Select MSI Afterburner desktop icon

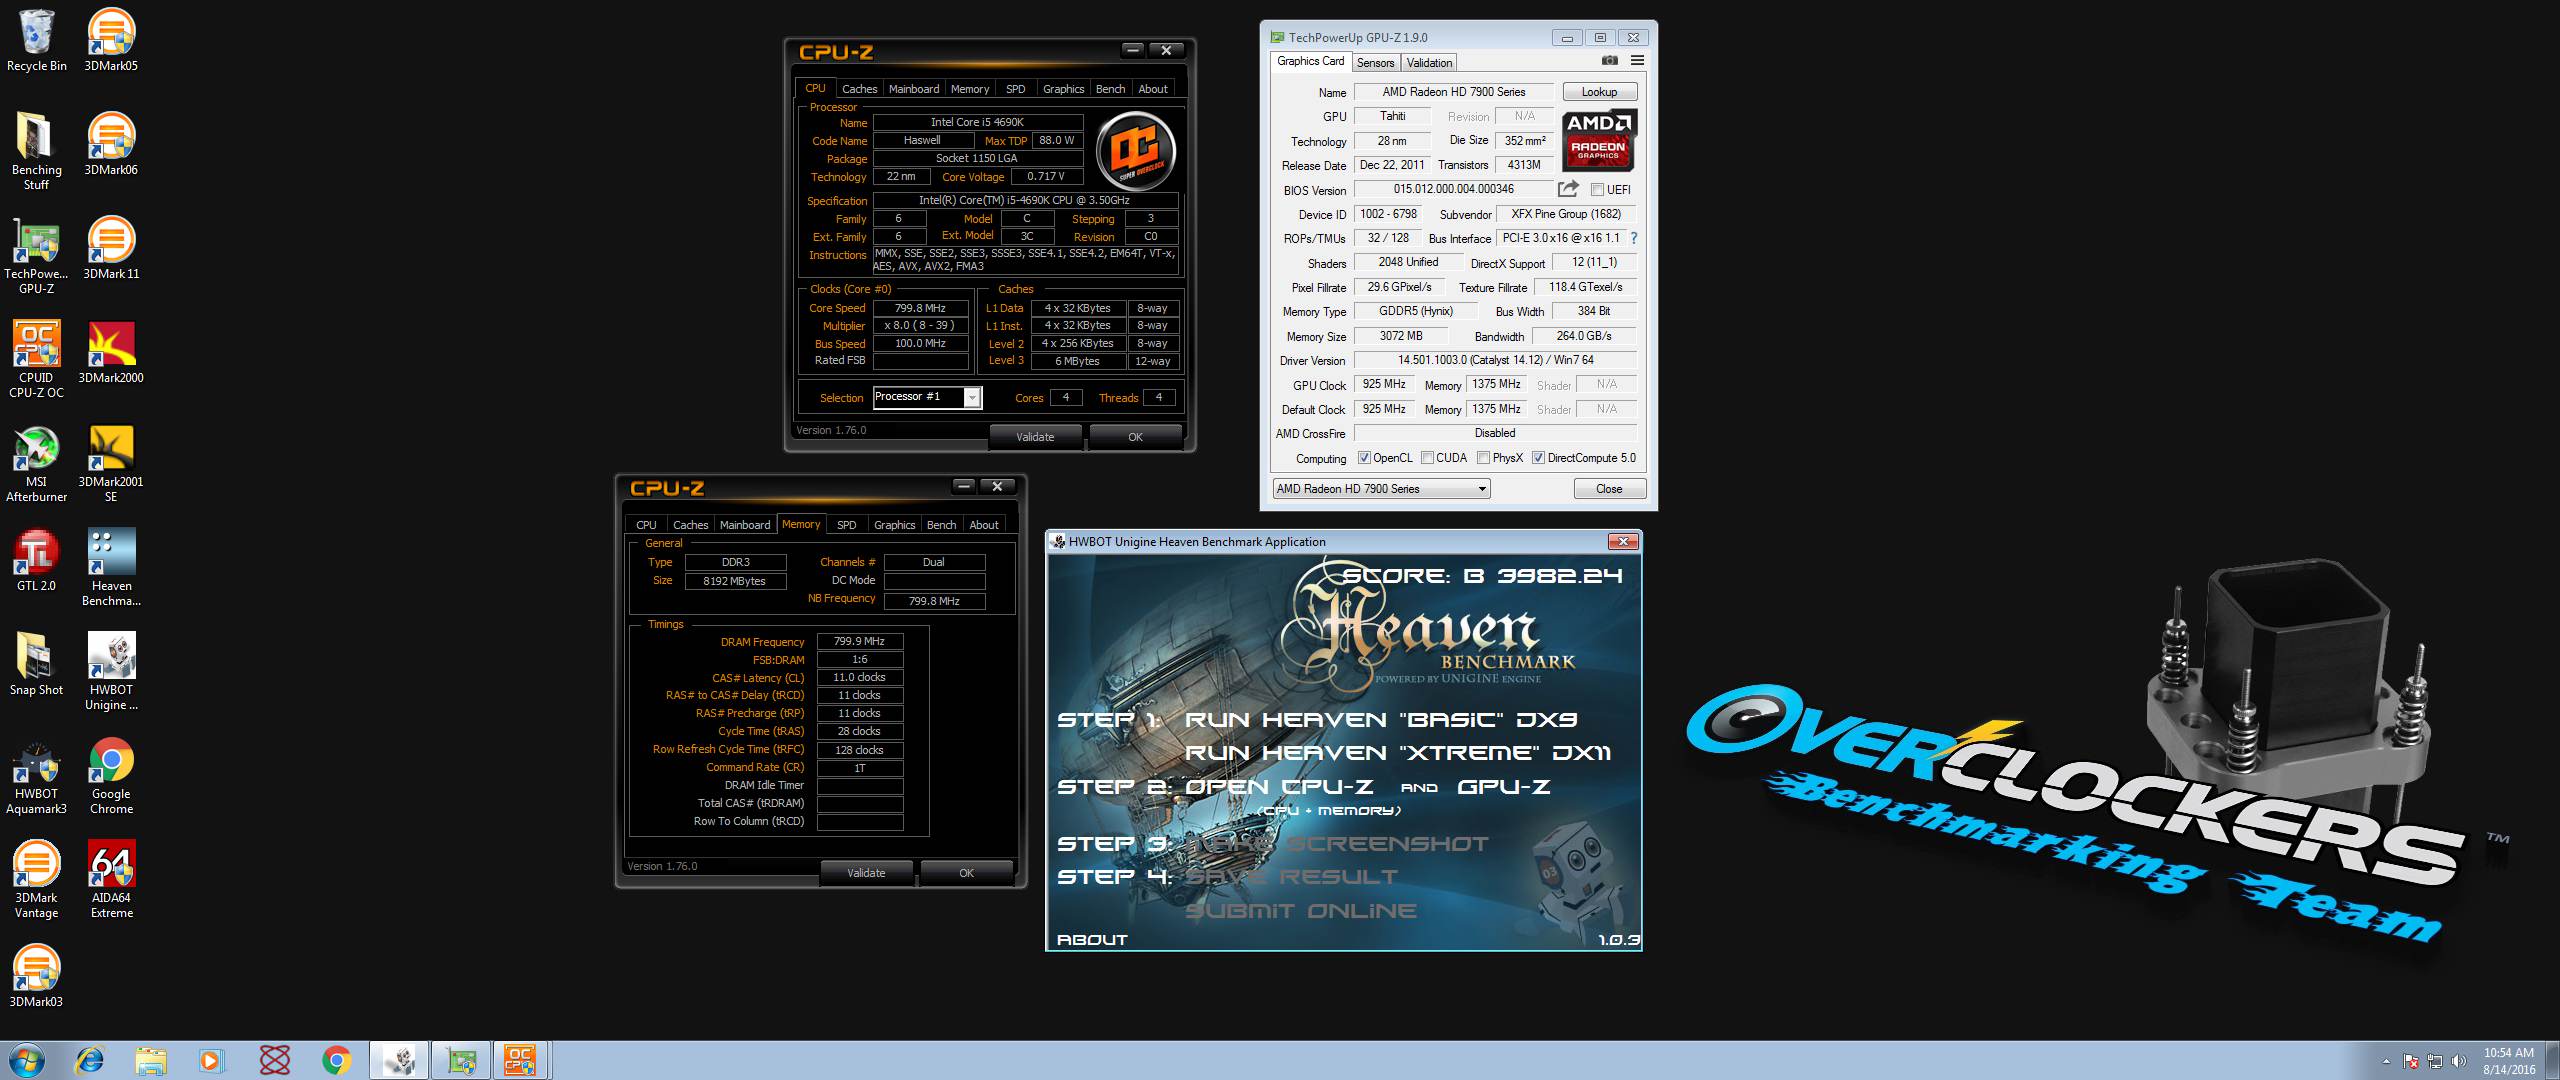coord(36,464)
